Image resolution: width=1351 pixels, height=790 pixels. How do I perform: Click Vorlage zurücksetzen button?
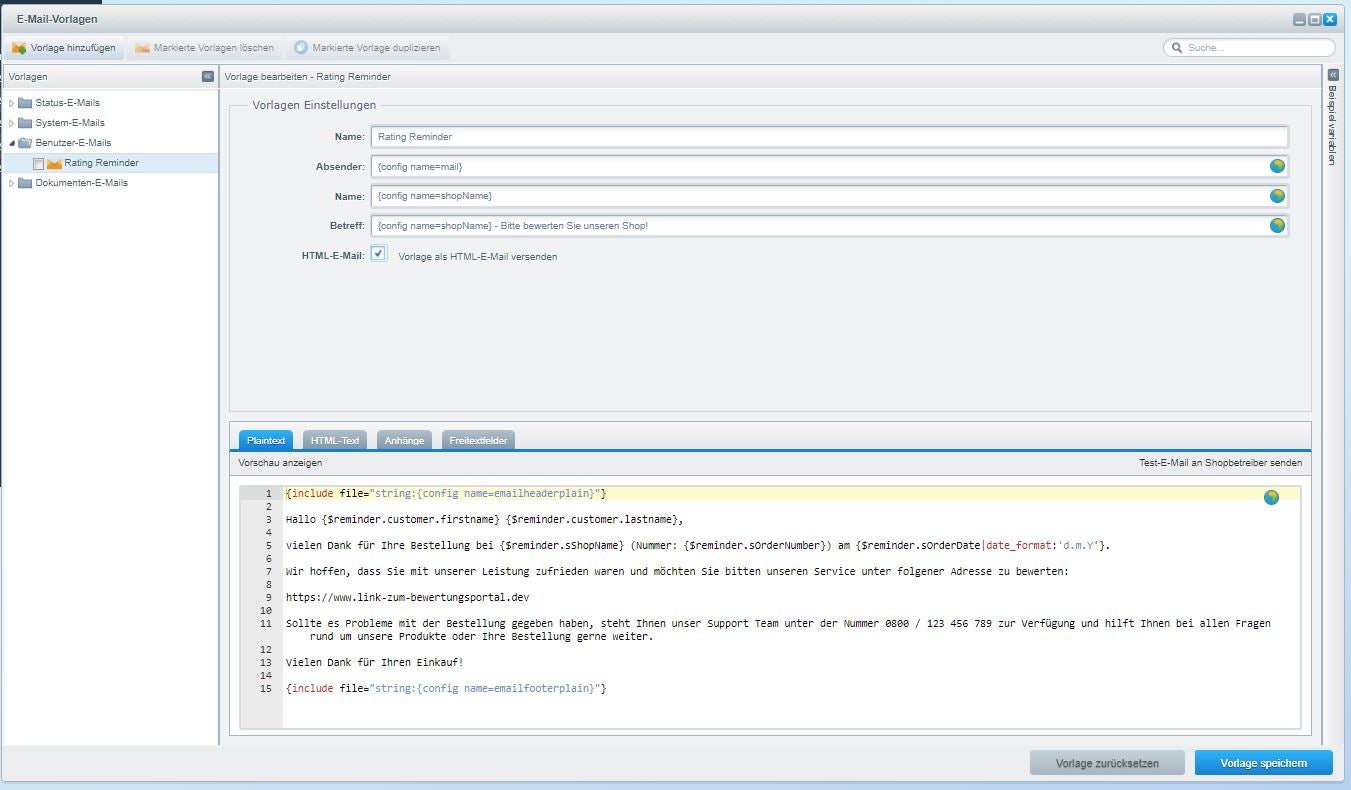coord(1107,763)
